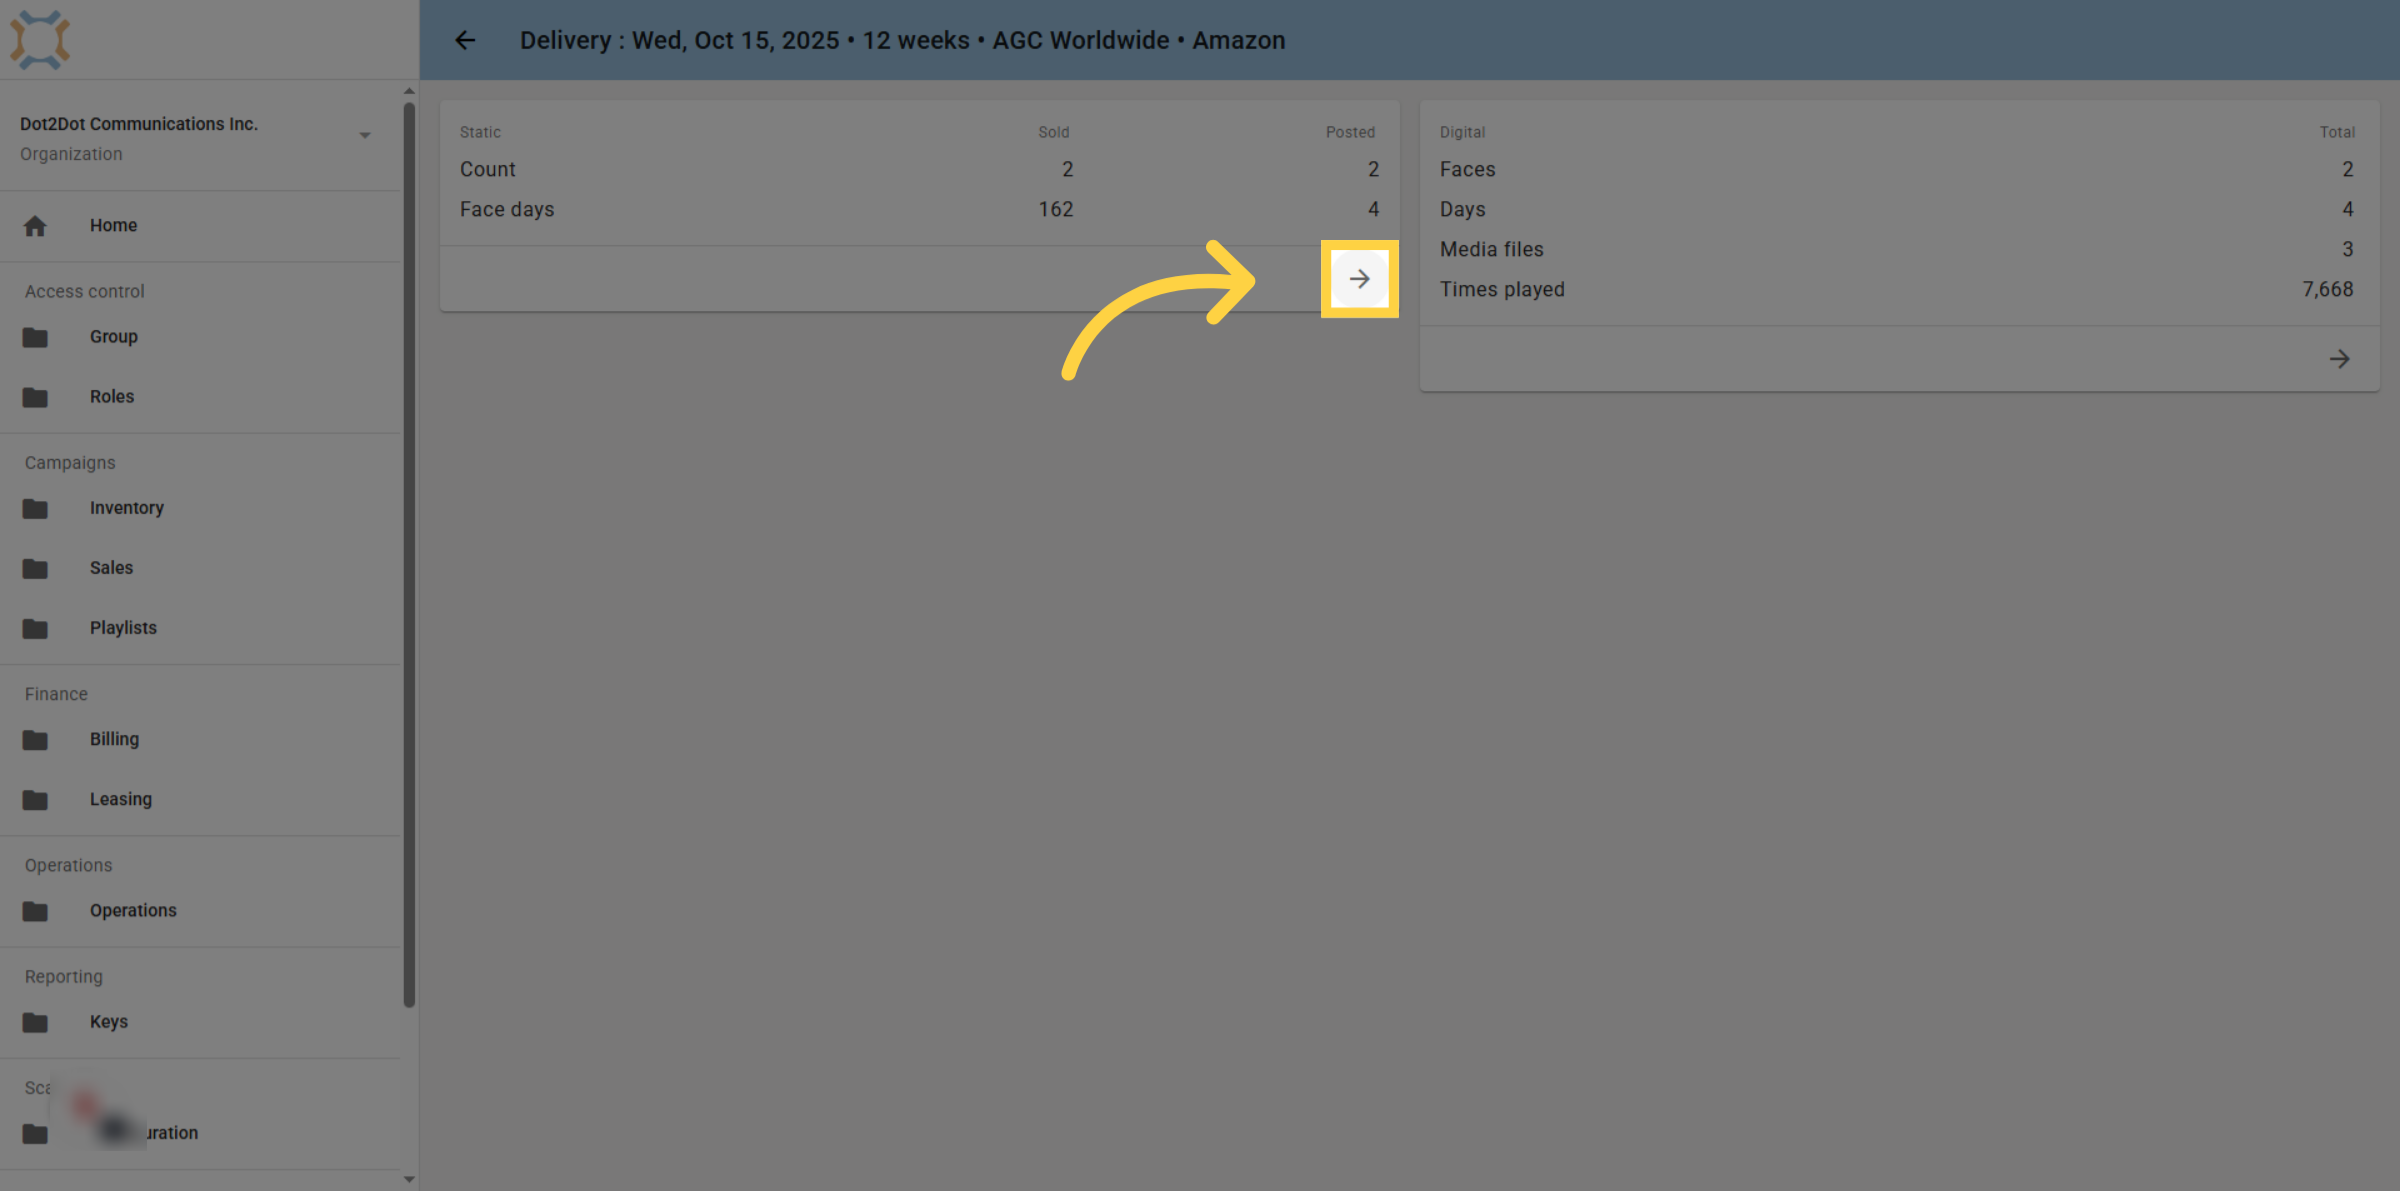Open Playlists under Campaigns
Viewport: 2400px width, 1191px height.
coord(200,628)
